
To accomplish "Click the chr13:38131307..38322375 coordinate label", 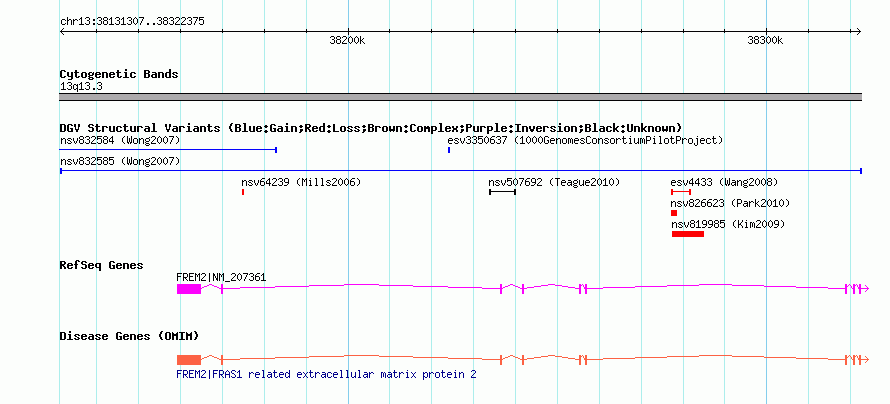I will pyautogui.click(x=132, y=22).
